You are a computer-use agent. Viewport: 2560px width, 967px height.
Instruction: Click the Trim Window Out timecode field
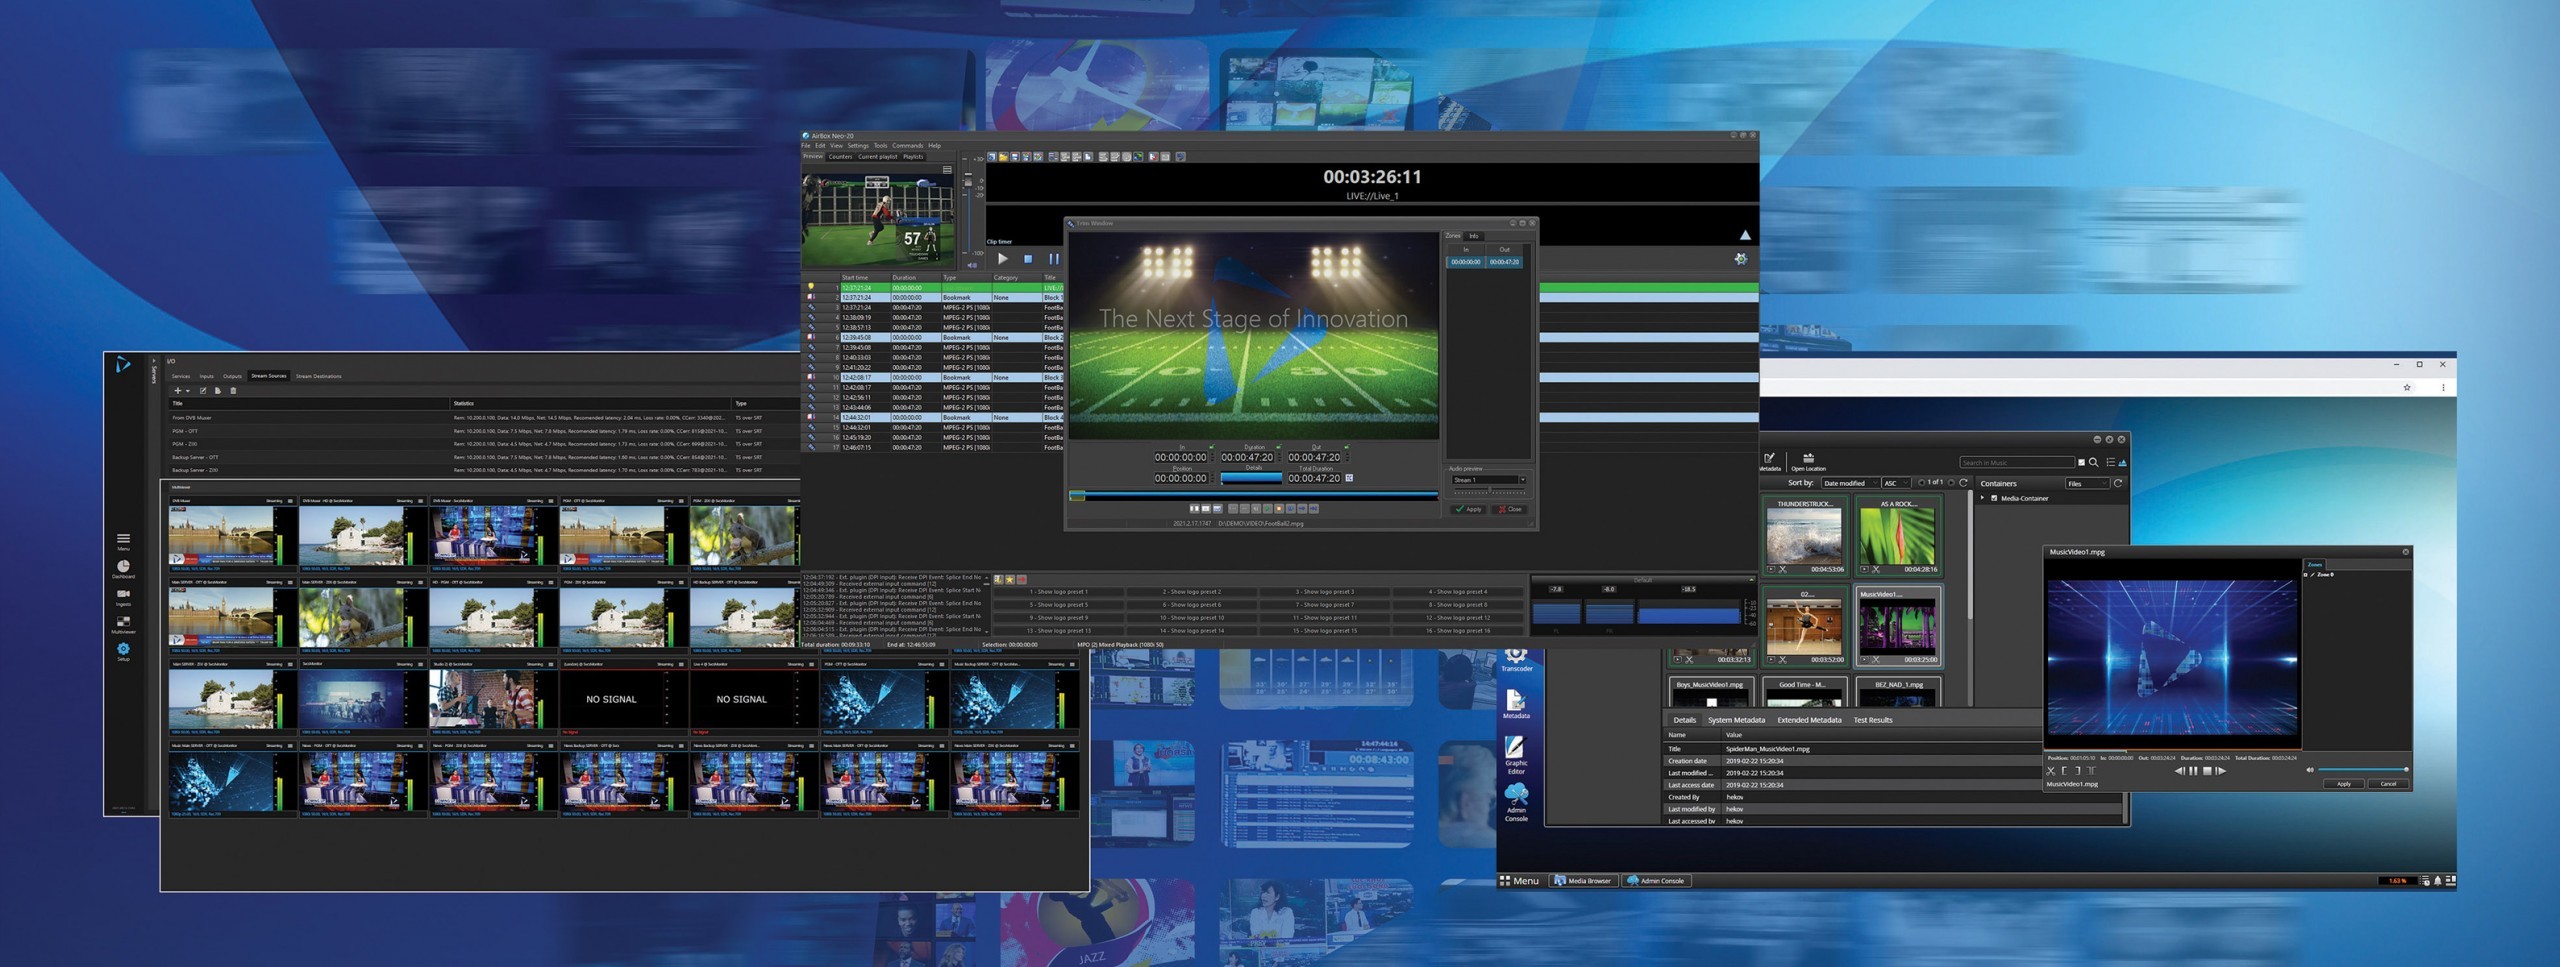pyautogui.click(x=1314, y=457)
